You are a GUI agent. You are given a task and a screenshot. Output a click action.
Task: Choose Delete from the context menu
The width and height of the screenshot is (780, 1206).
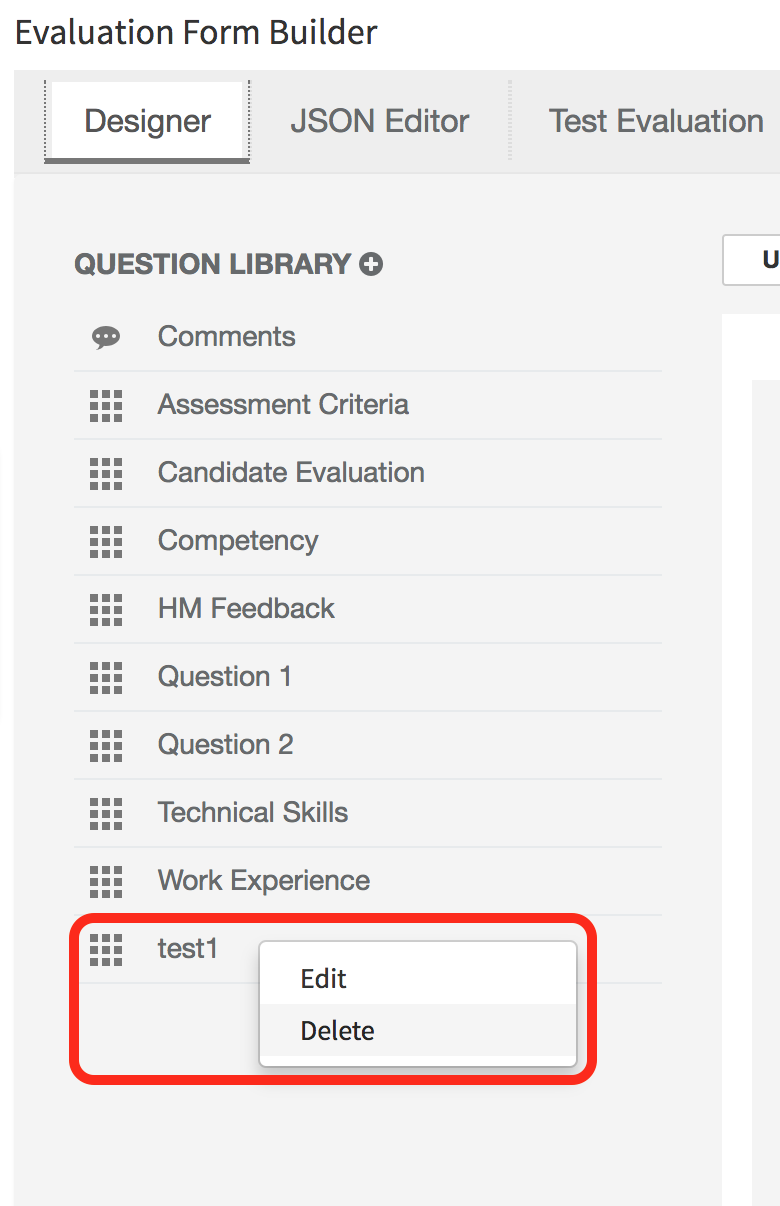point(337,1030)
